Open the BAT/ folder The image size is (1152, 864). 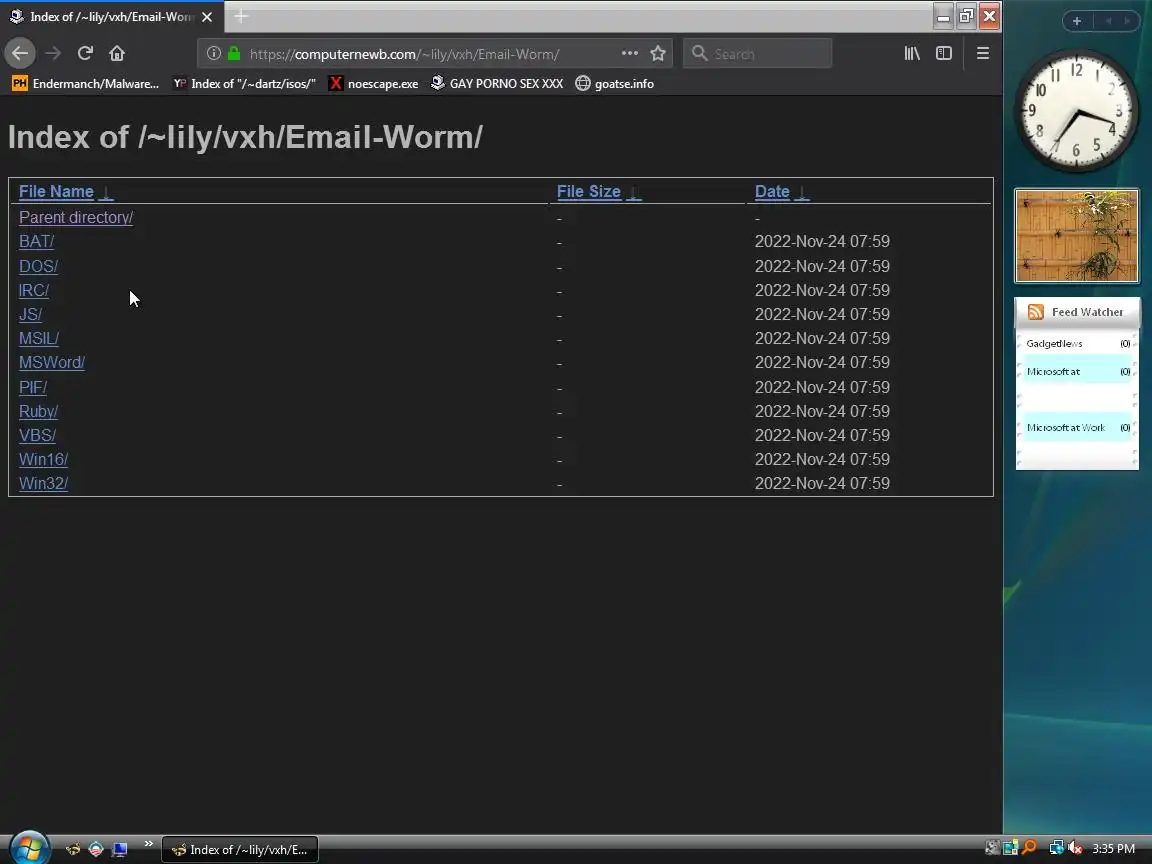(x=36, y=241)
